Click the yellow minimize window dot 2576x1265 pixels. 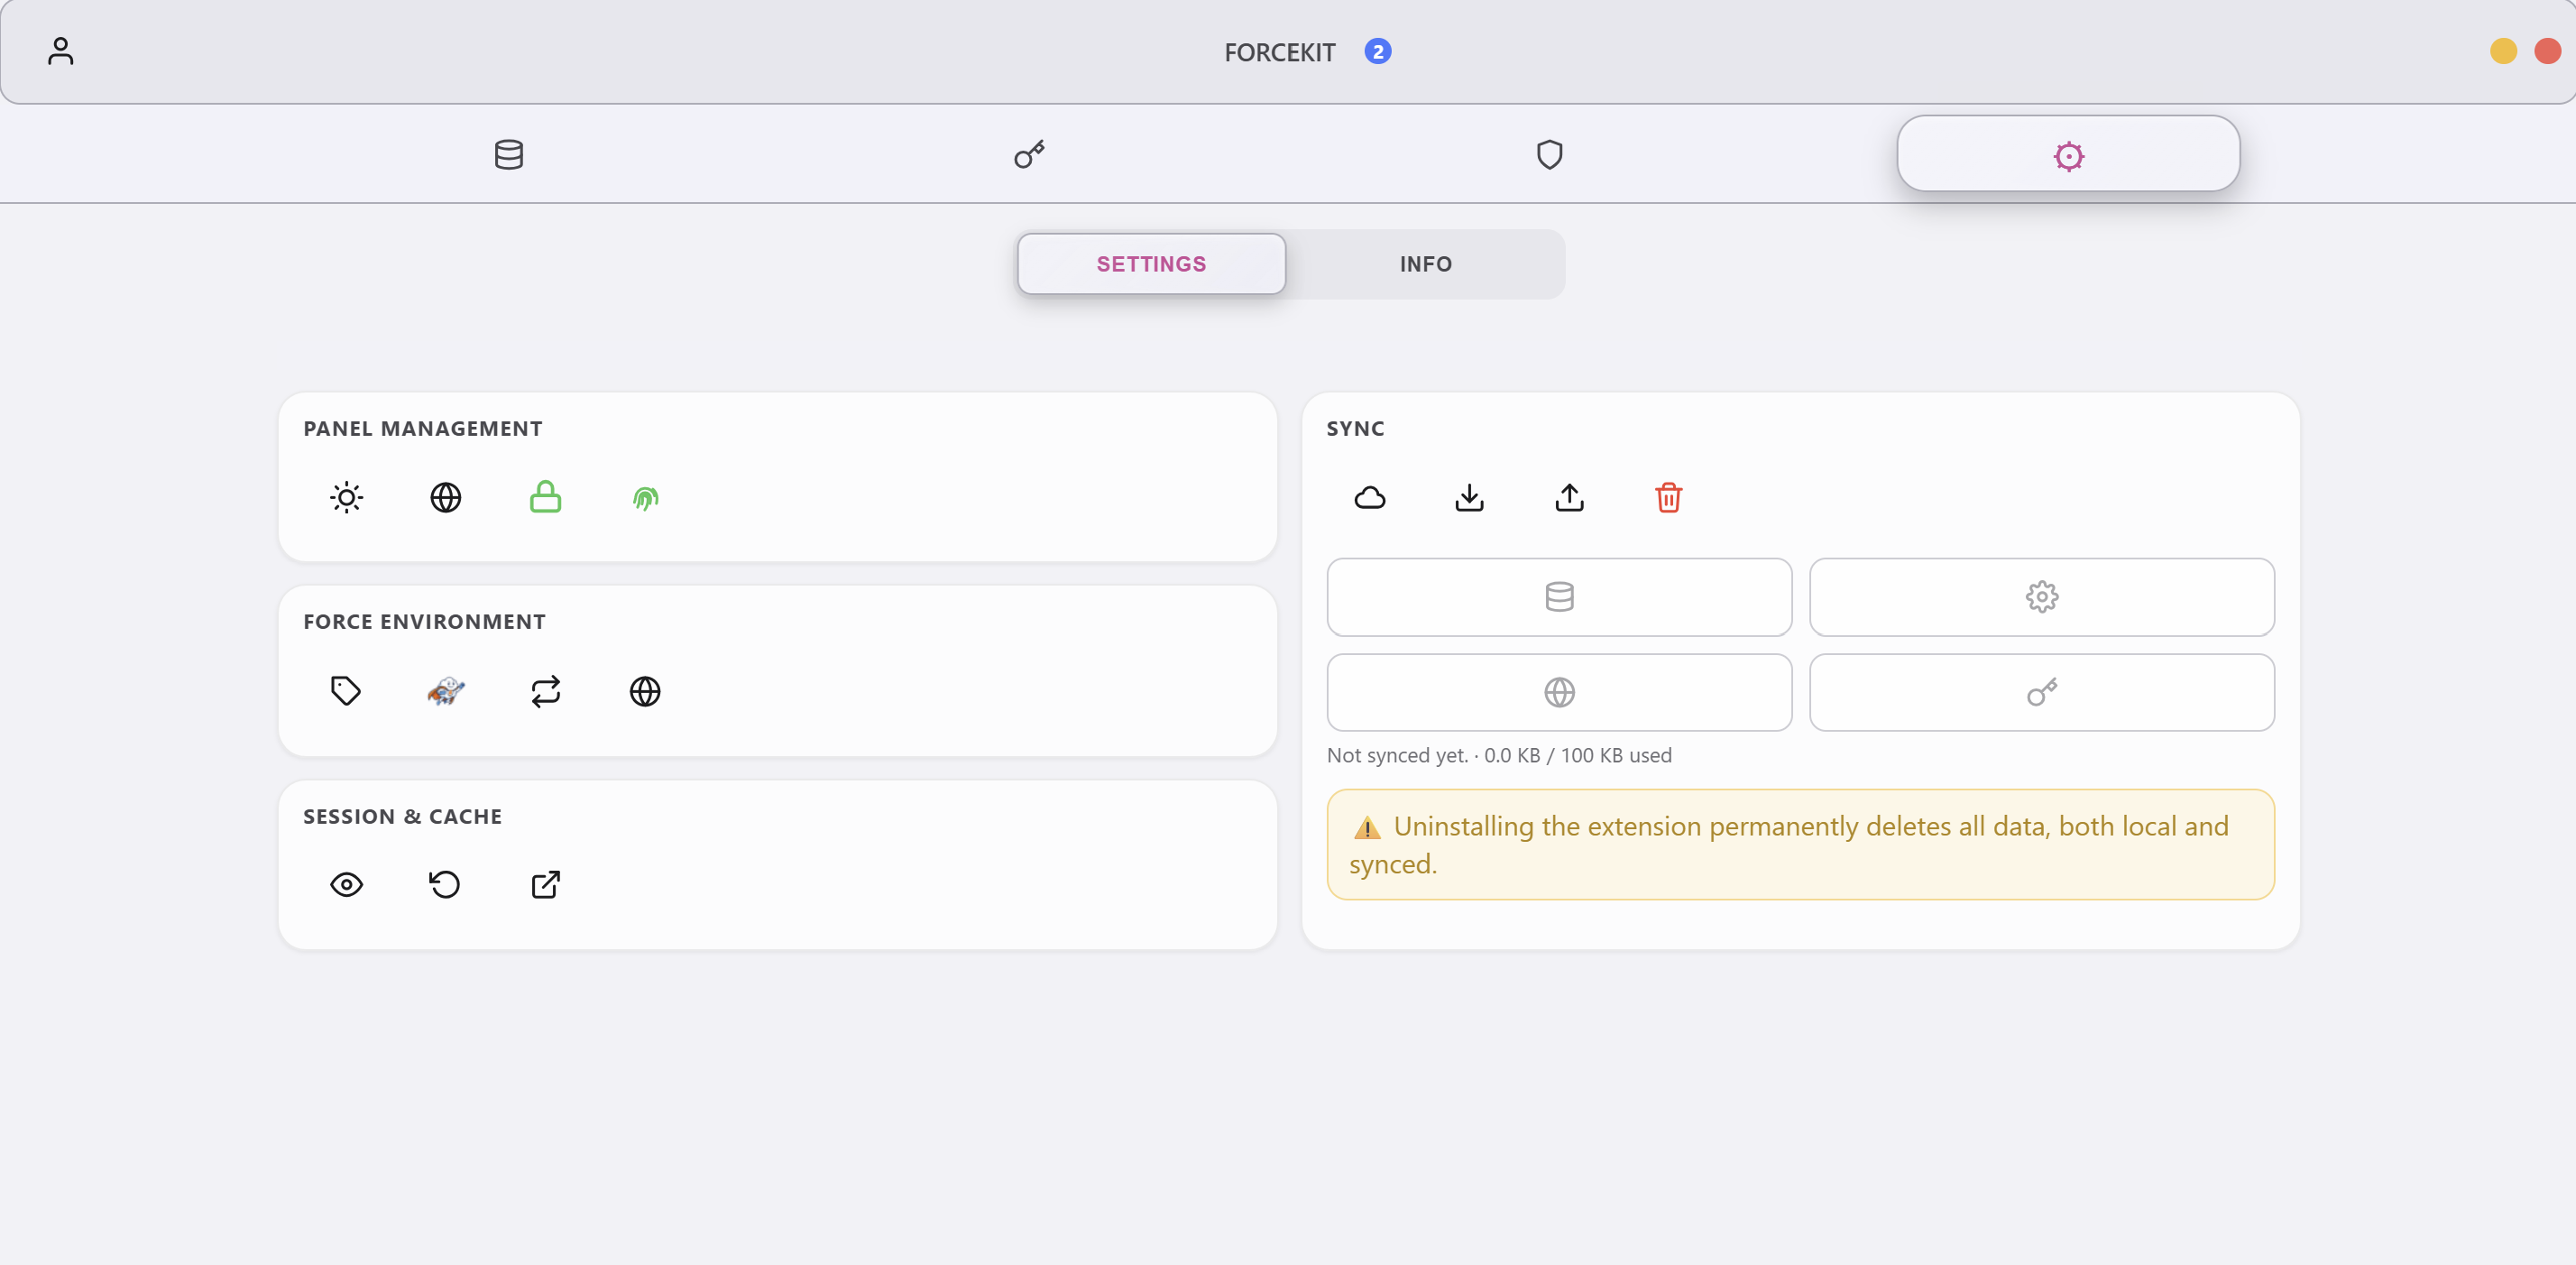[x=2503, y=51]
